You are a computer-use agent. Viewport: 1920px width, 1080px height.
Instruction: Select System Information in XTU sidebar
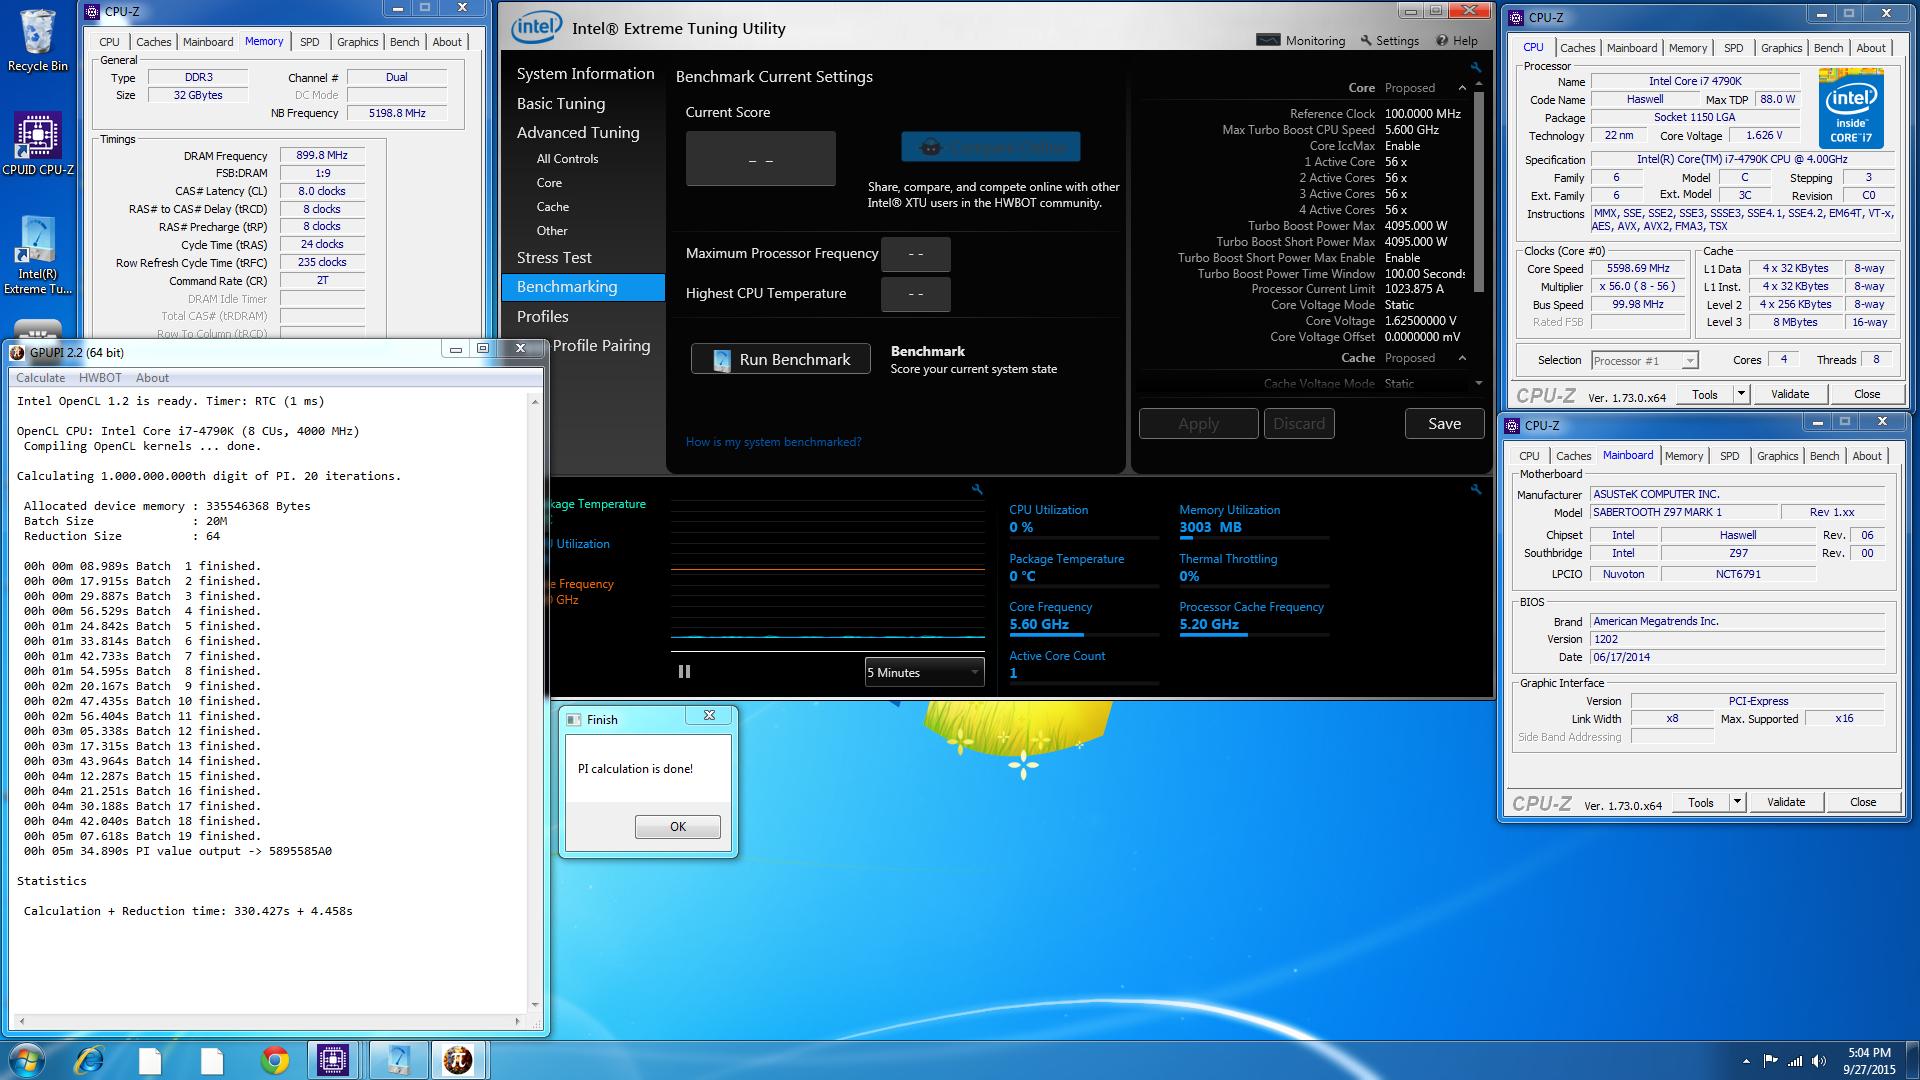click(x=585, y=74)
